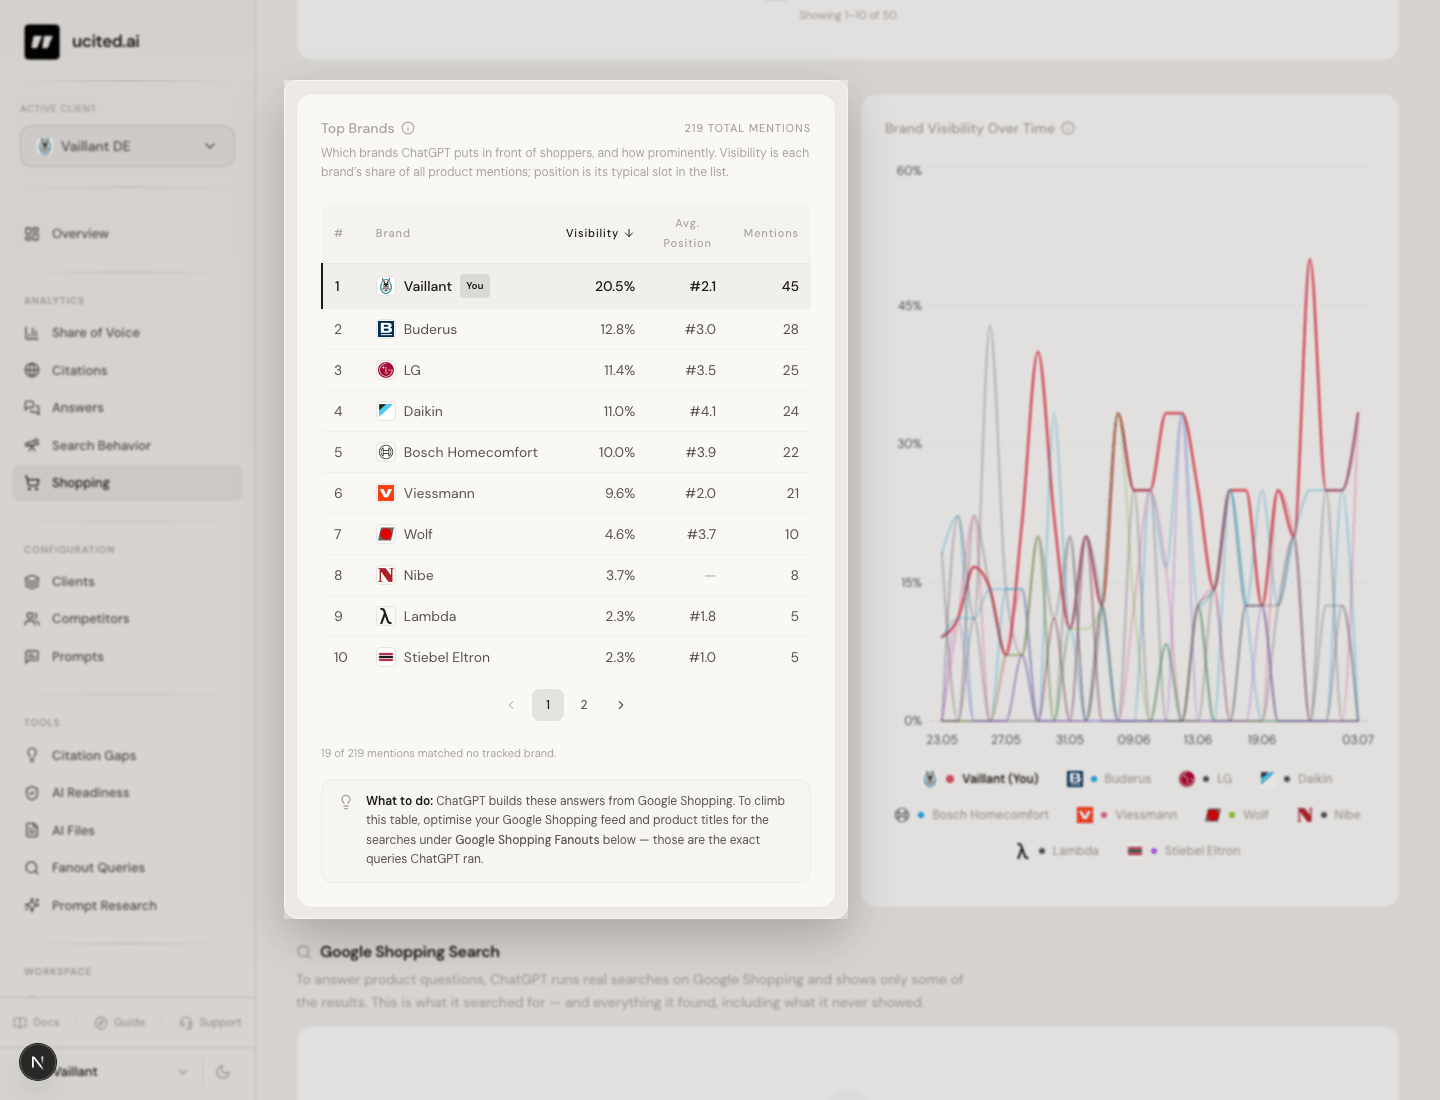Click Stiebel Eltron legend color dot
This screenshot has width=1440, height=1100.
[x=1154, y=851]
